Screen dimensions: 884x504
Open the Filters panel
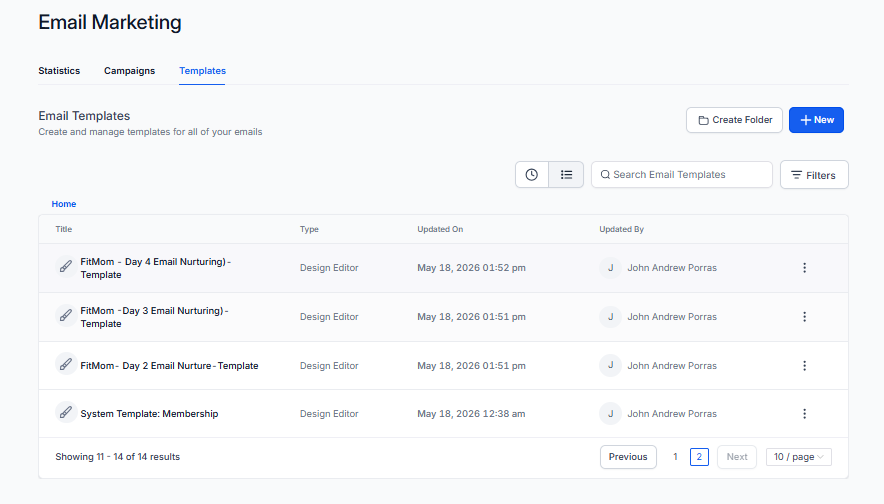(x=814, y=175)
